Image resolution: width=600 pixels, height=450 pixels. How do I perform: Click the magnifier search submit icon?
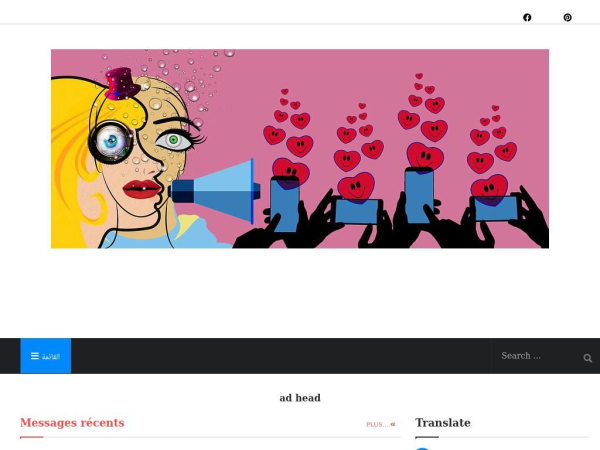[588, 358]
